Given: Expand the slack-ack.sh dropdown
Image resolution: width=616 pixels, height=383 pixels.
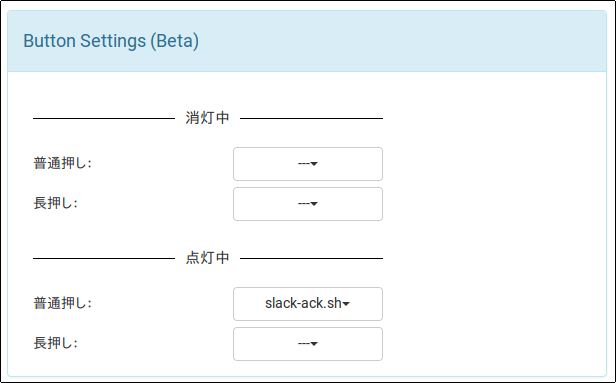Looking at the screenshot, I should pos(308,304).
